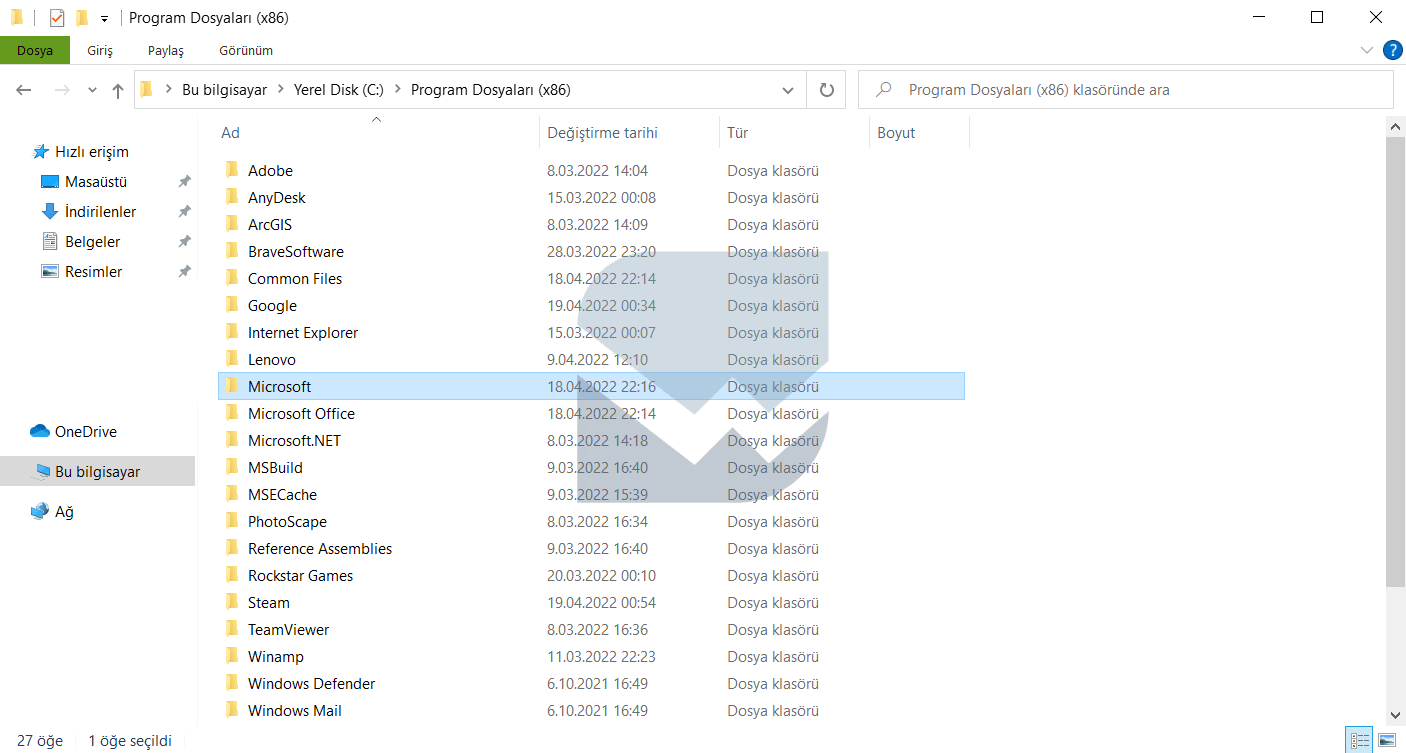
Task: Click the Back navigation arrow
Action: point(24,90)
